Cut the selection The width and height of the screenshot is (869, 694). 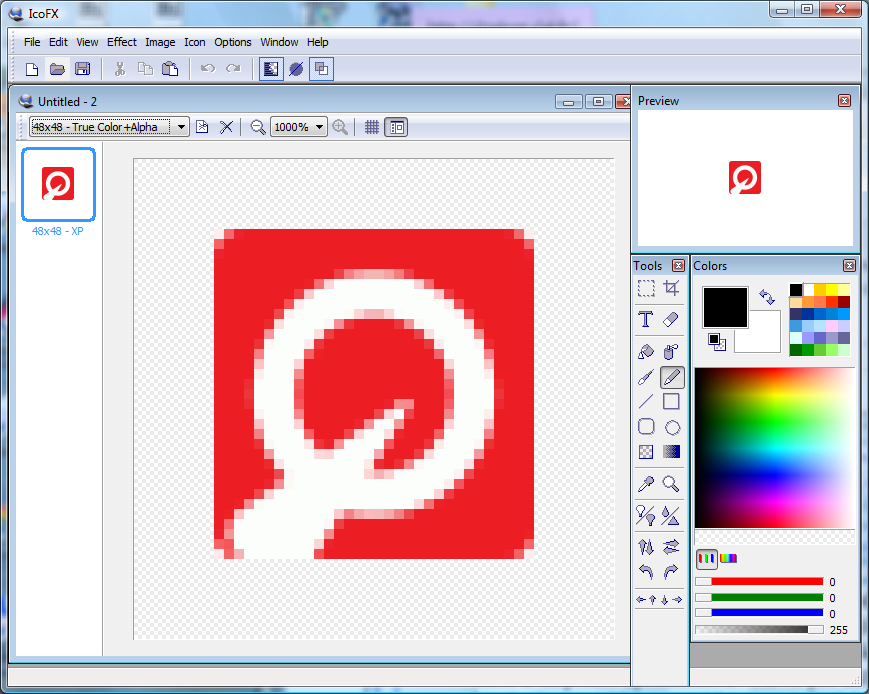pos(120,69)
